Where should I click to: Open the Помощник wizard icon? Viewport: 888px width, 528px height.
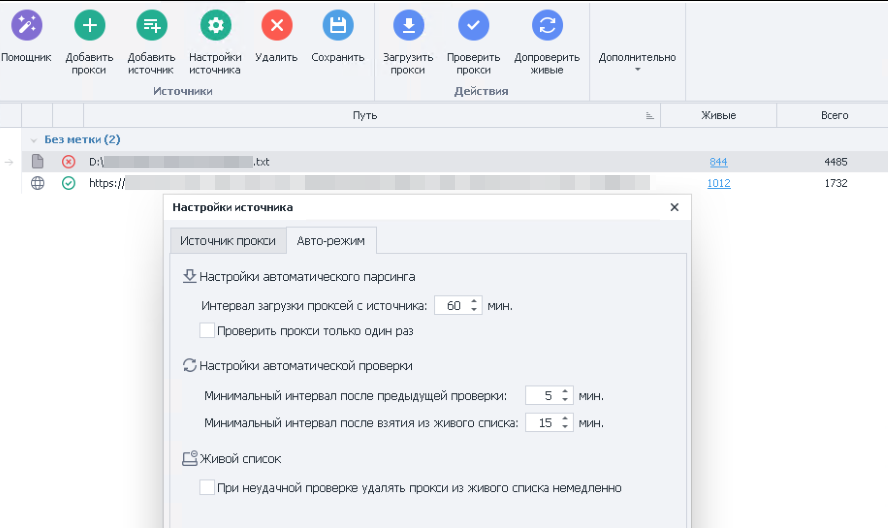coord(26,26)
